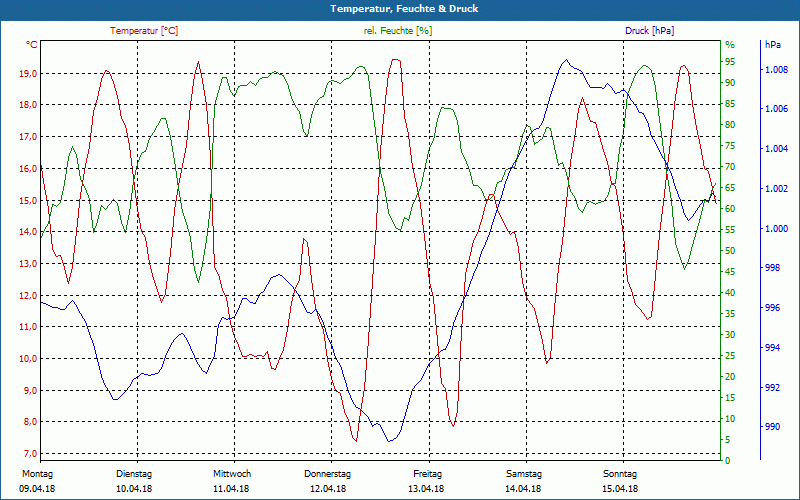Click the 996 pressure axis value

coord(773,308)
